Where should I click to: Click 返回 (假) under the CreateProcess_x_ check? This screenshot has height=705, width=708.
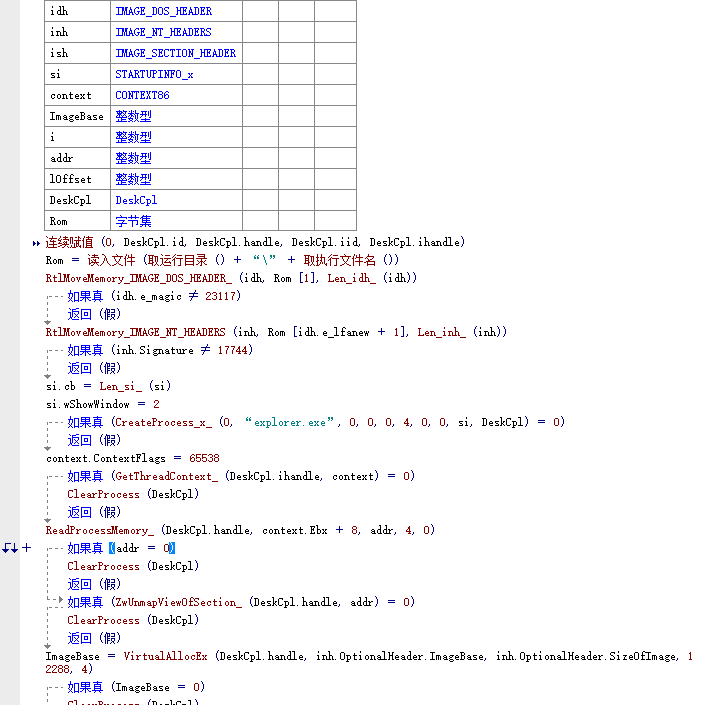(x=94, y=440)
